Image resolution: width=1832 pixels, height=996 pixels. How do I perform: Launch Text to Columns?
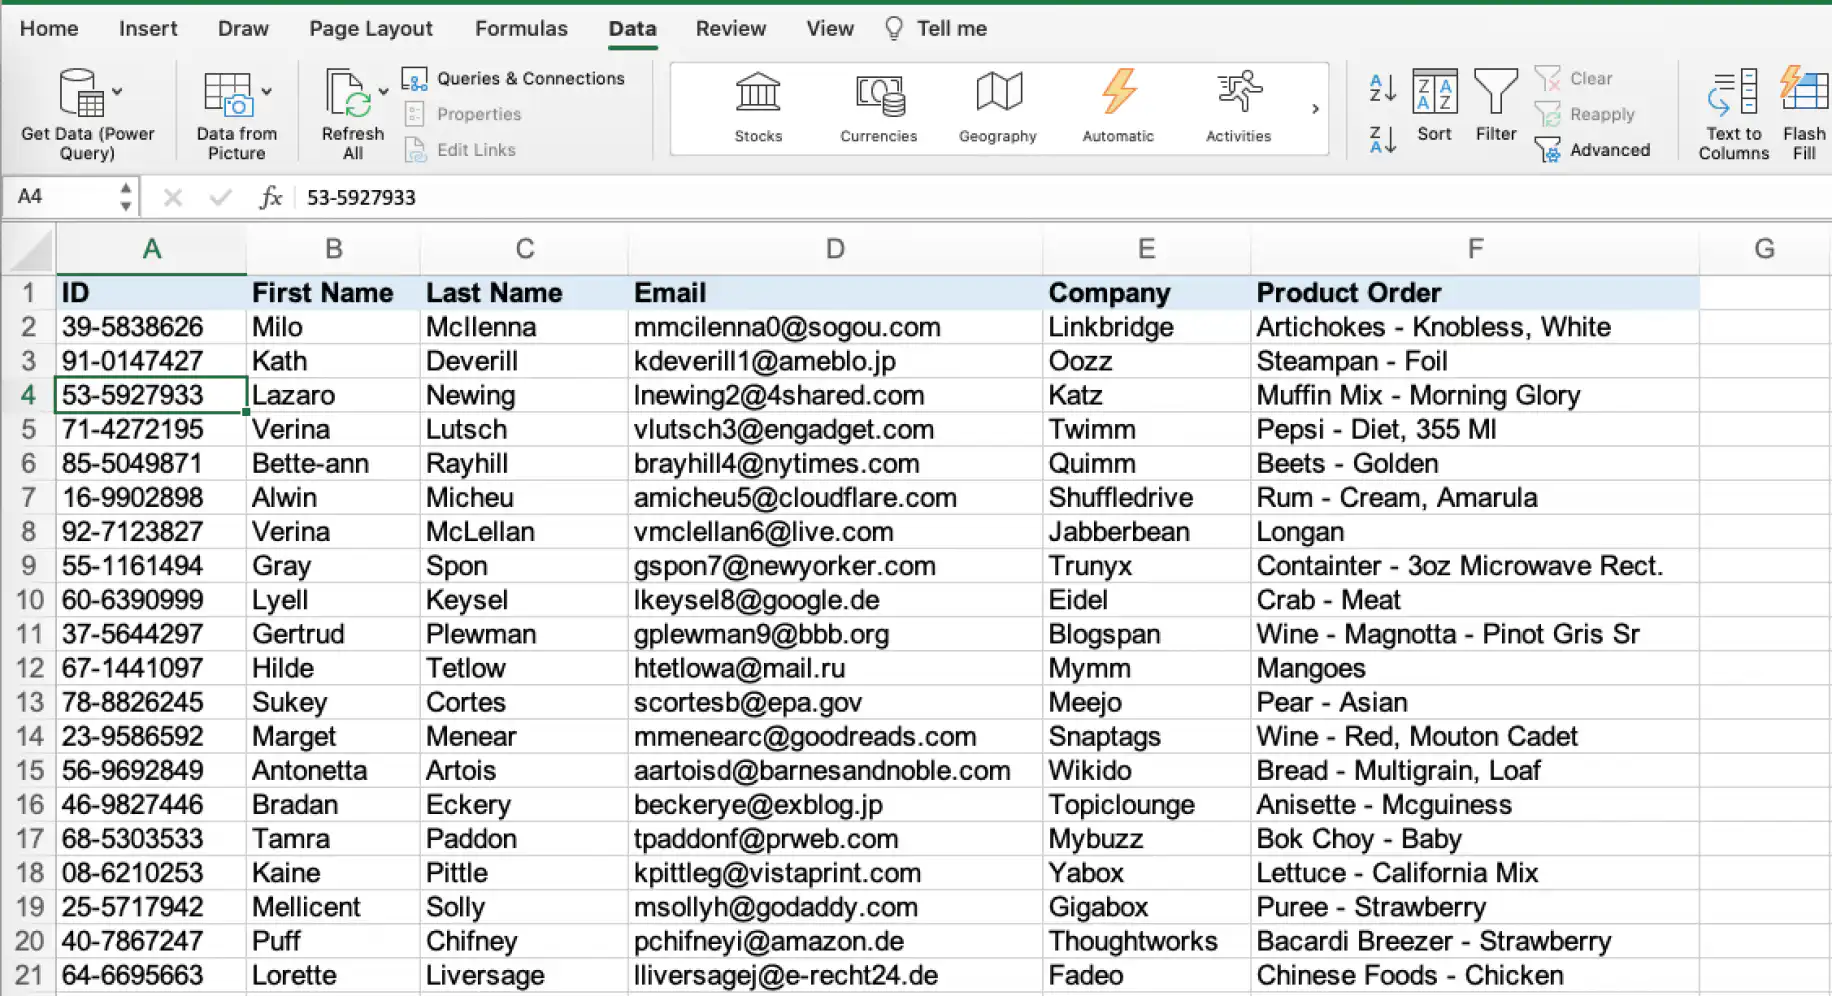[1733, 115]
